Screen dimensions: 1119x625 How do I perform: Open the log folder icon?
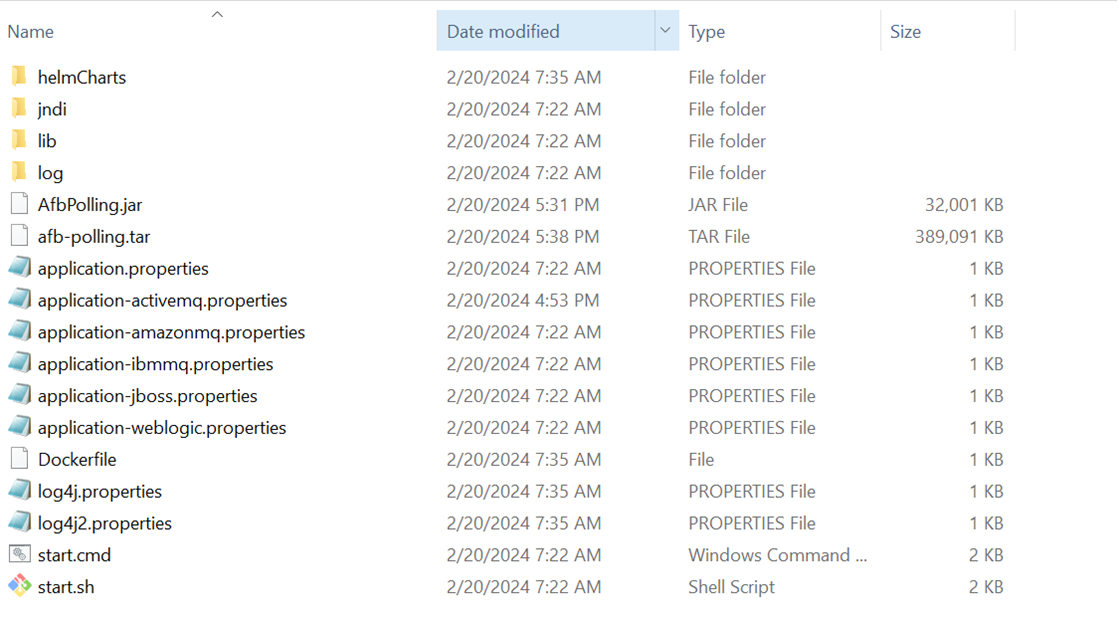click(x=19, y=172)
